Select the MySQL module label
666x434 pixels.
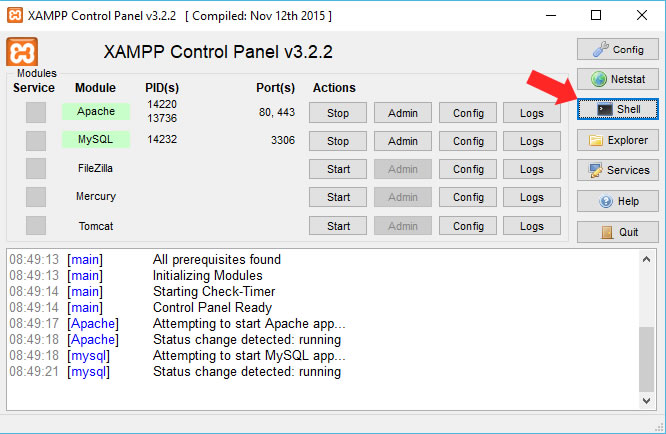96,139
